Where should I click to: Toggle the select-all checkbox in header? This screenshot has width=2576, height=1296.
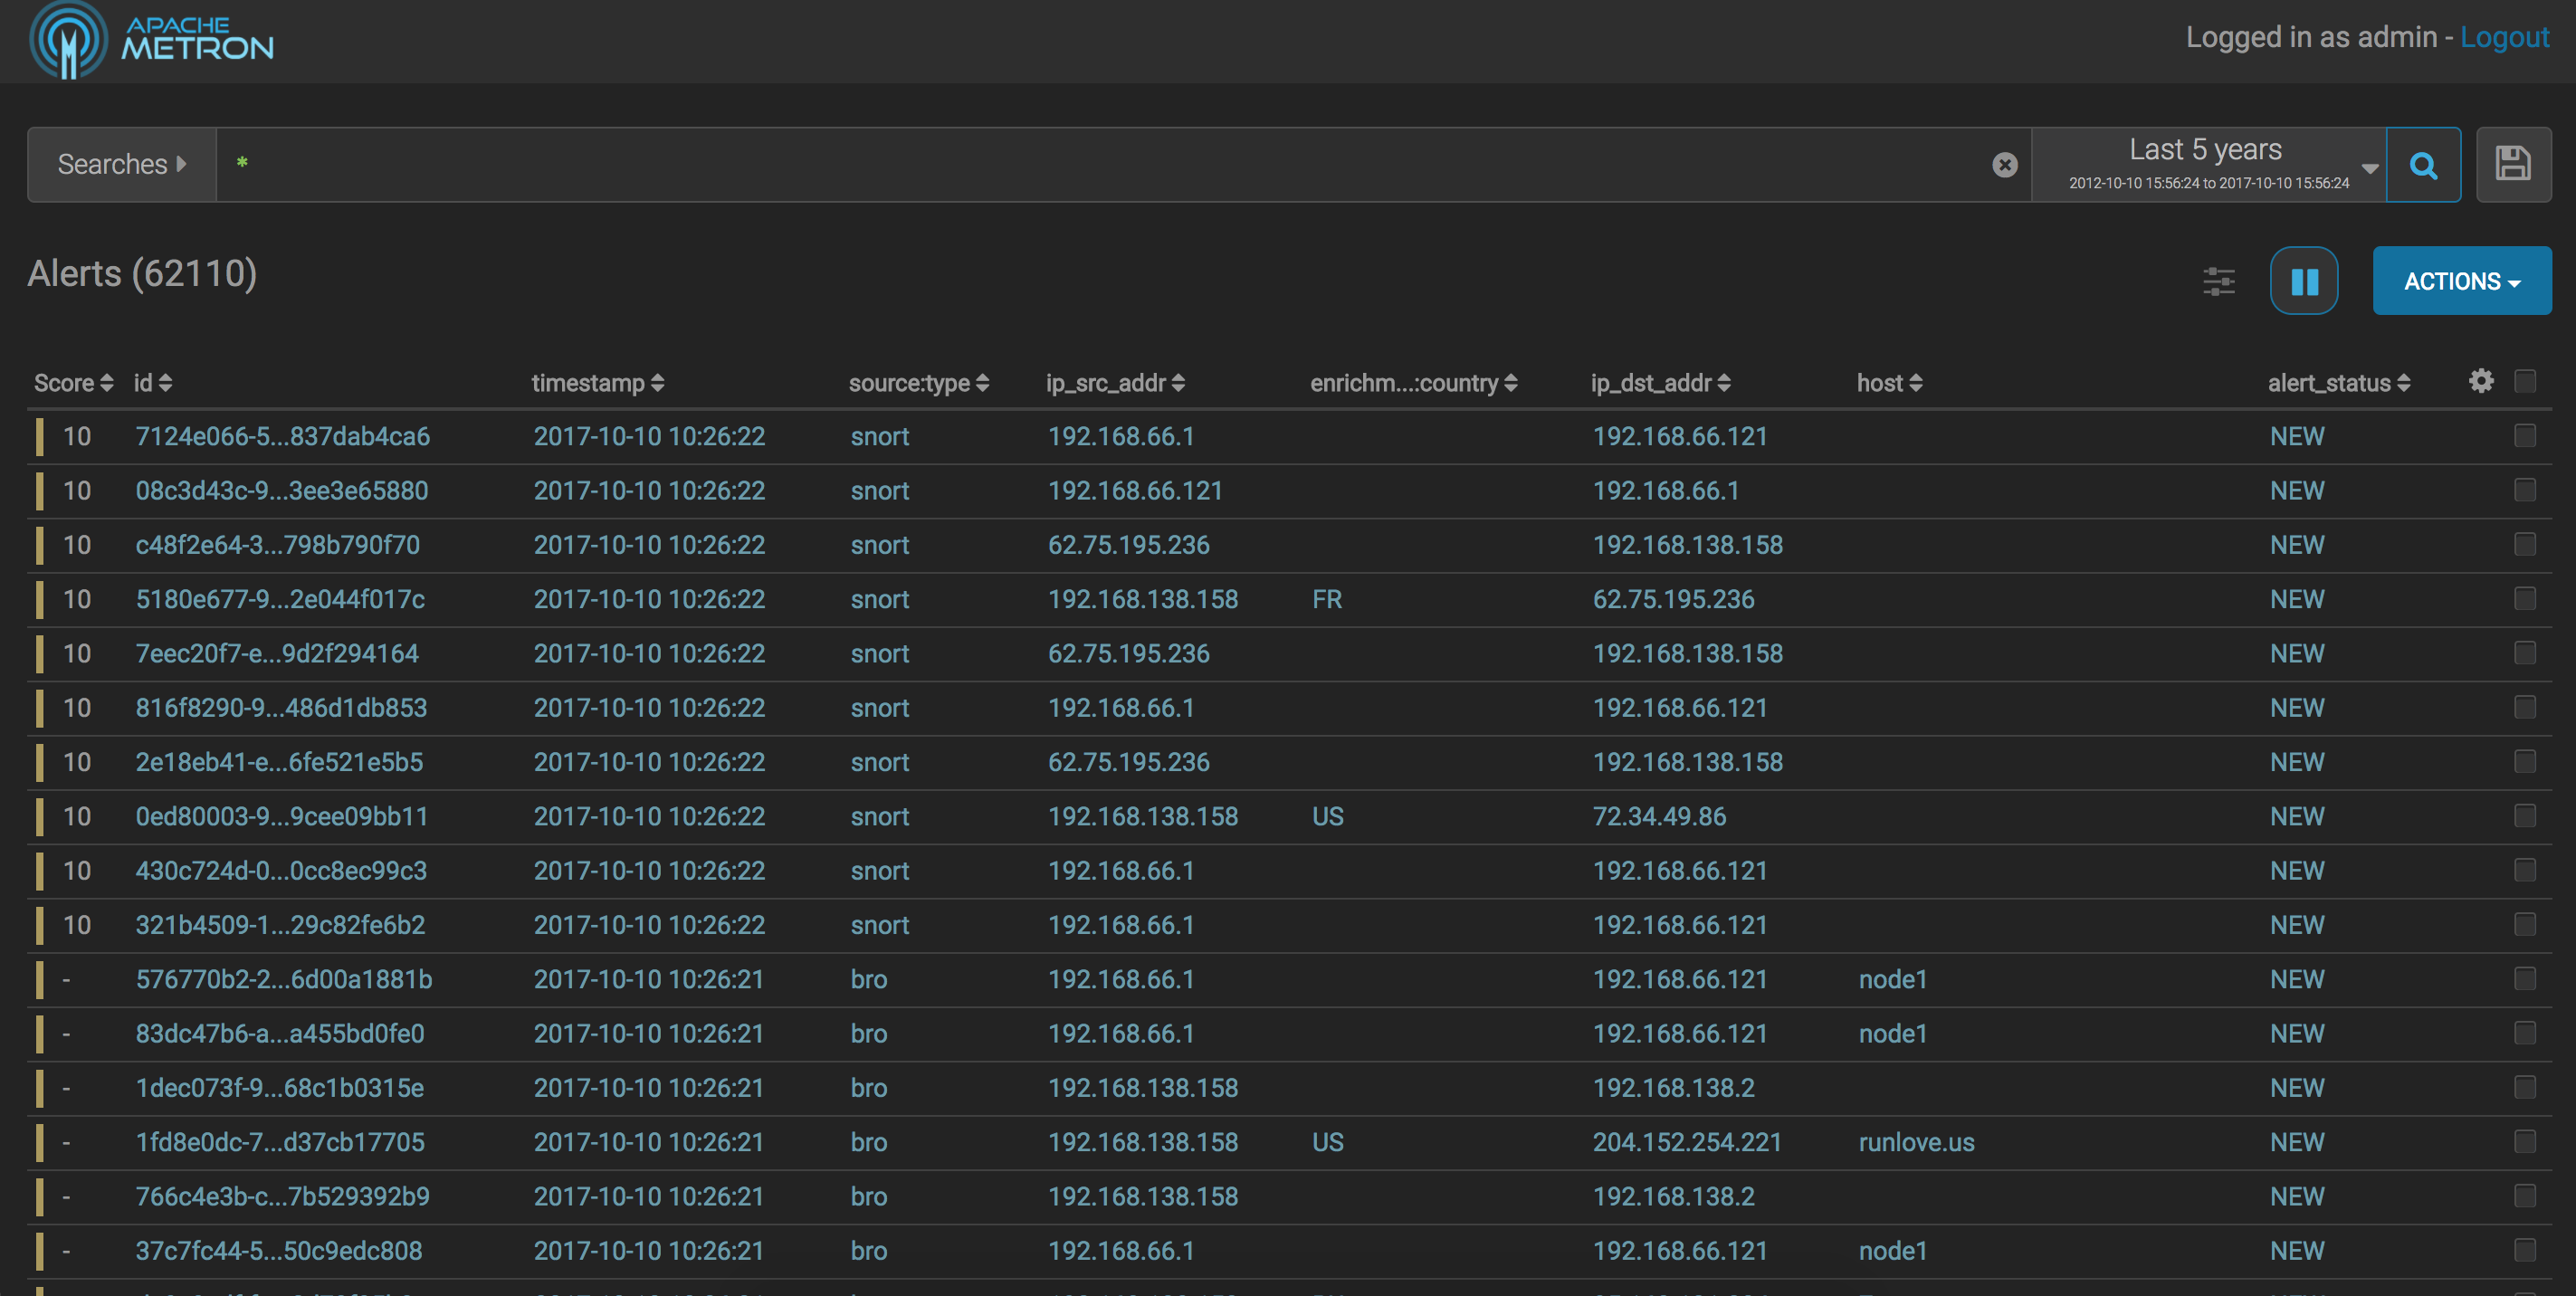pos(2524,381)
